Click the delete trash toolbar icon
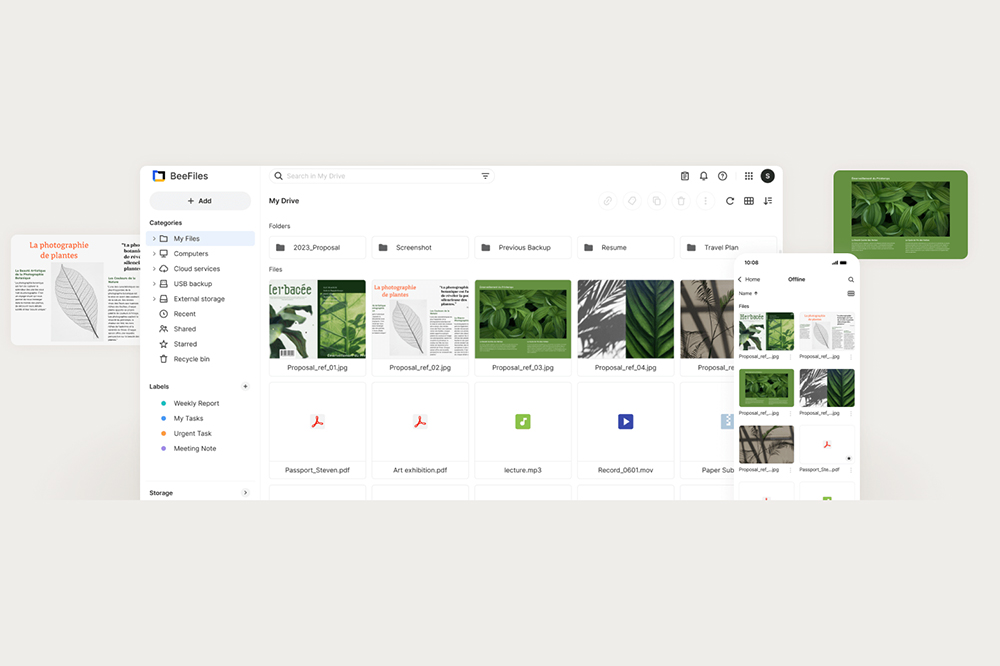 coord(680,201)
